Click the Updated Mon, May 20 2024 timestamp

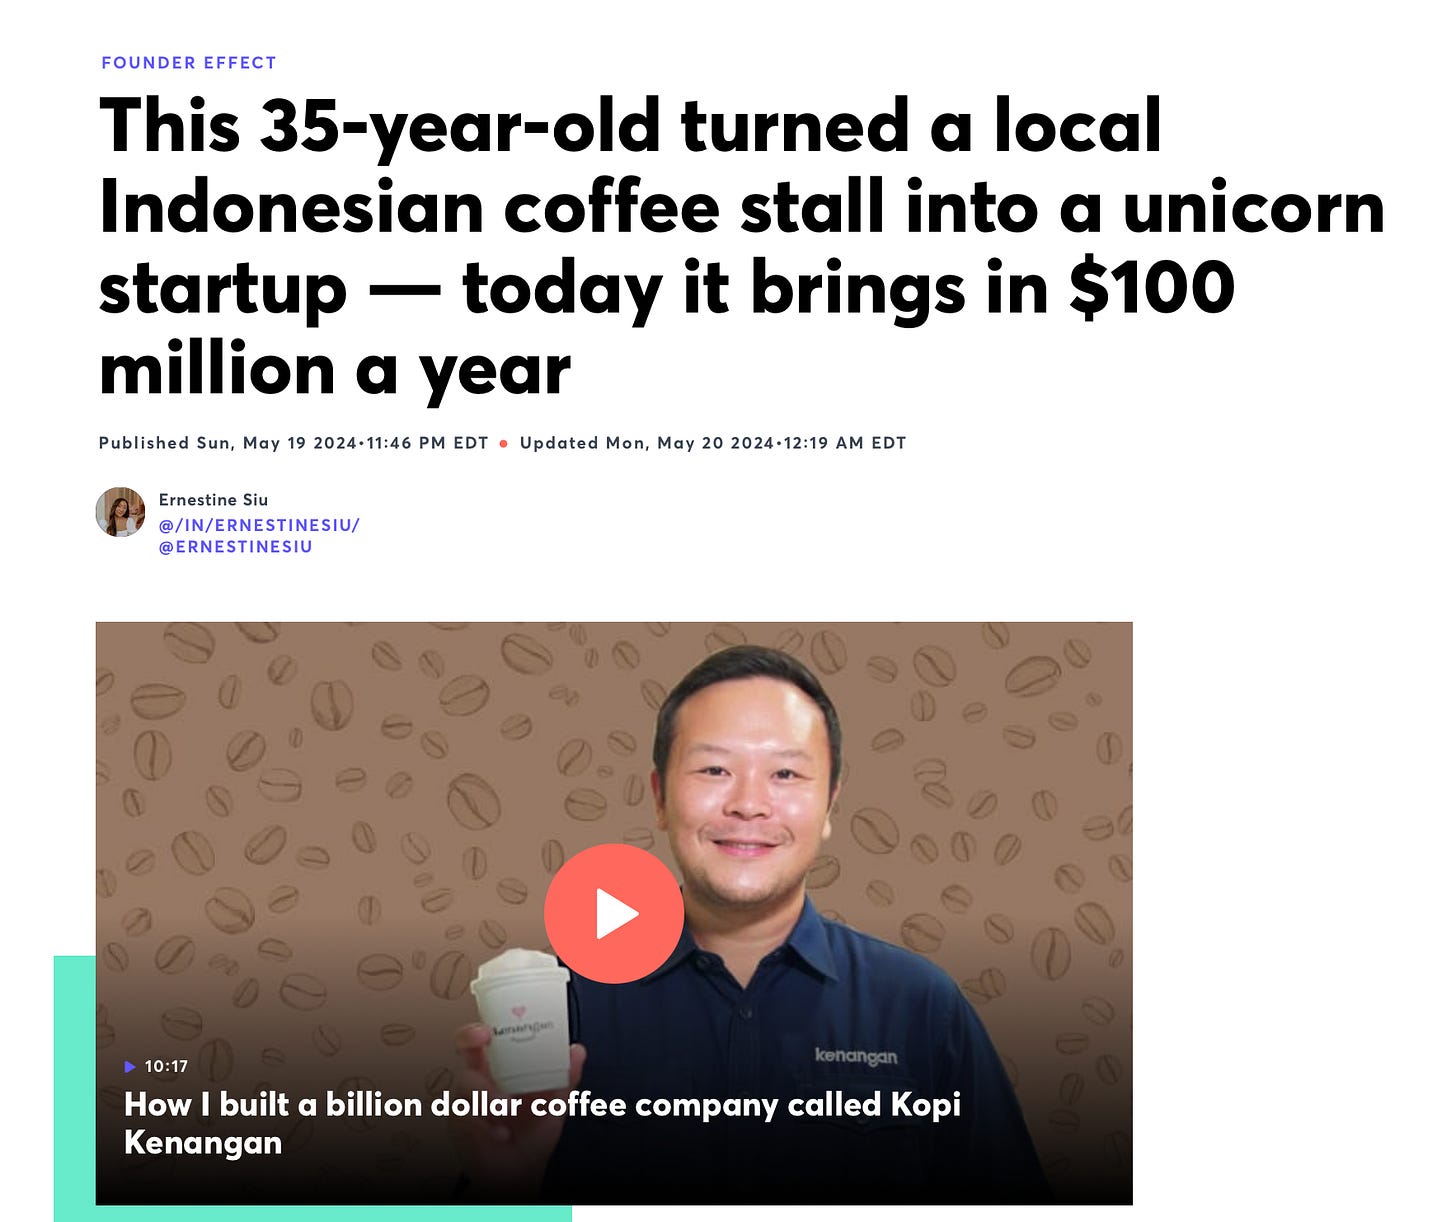(x=713, y=443)
